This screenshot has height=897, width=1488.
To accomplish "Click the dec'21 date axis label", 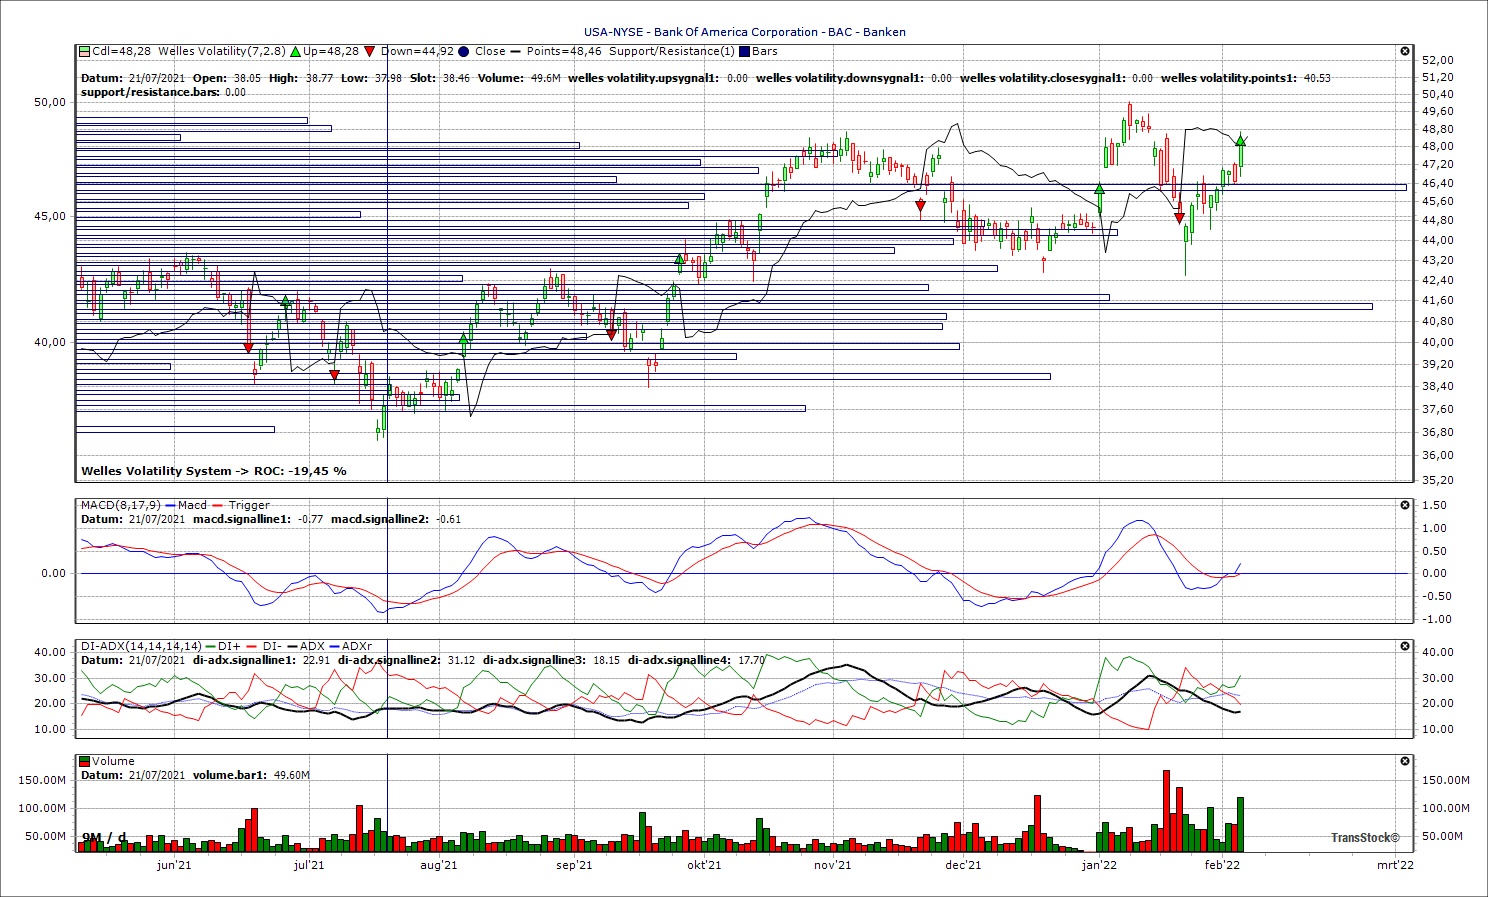I will coord(963,865).
